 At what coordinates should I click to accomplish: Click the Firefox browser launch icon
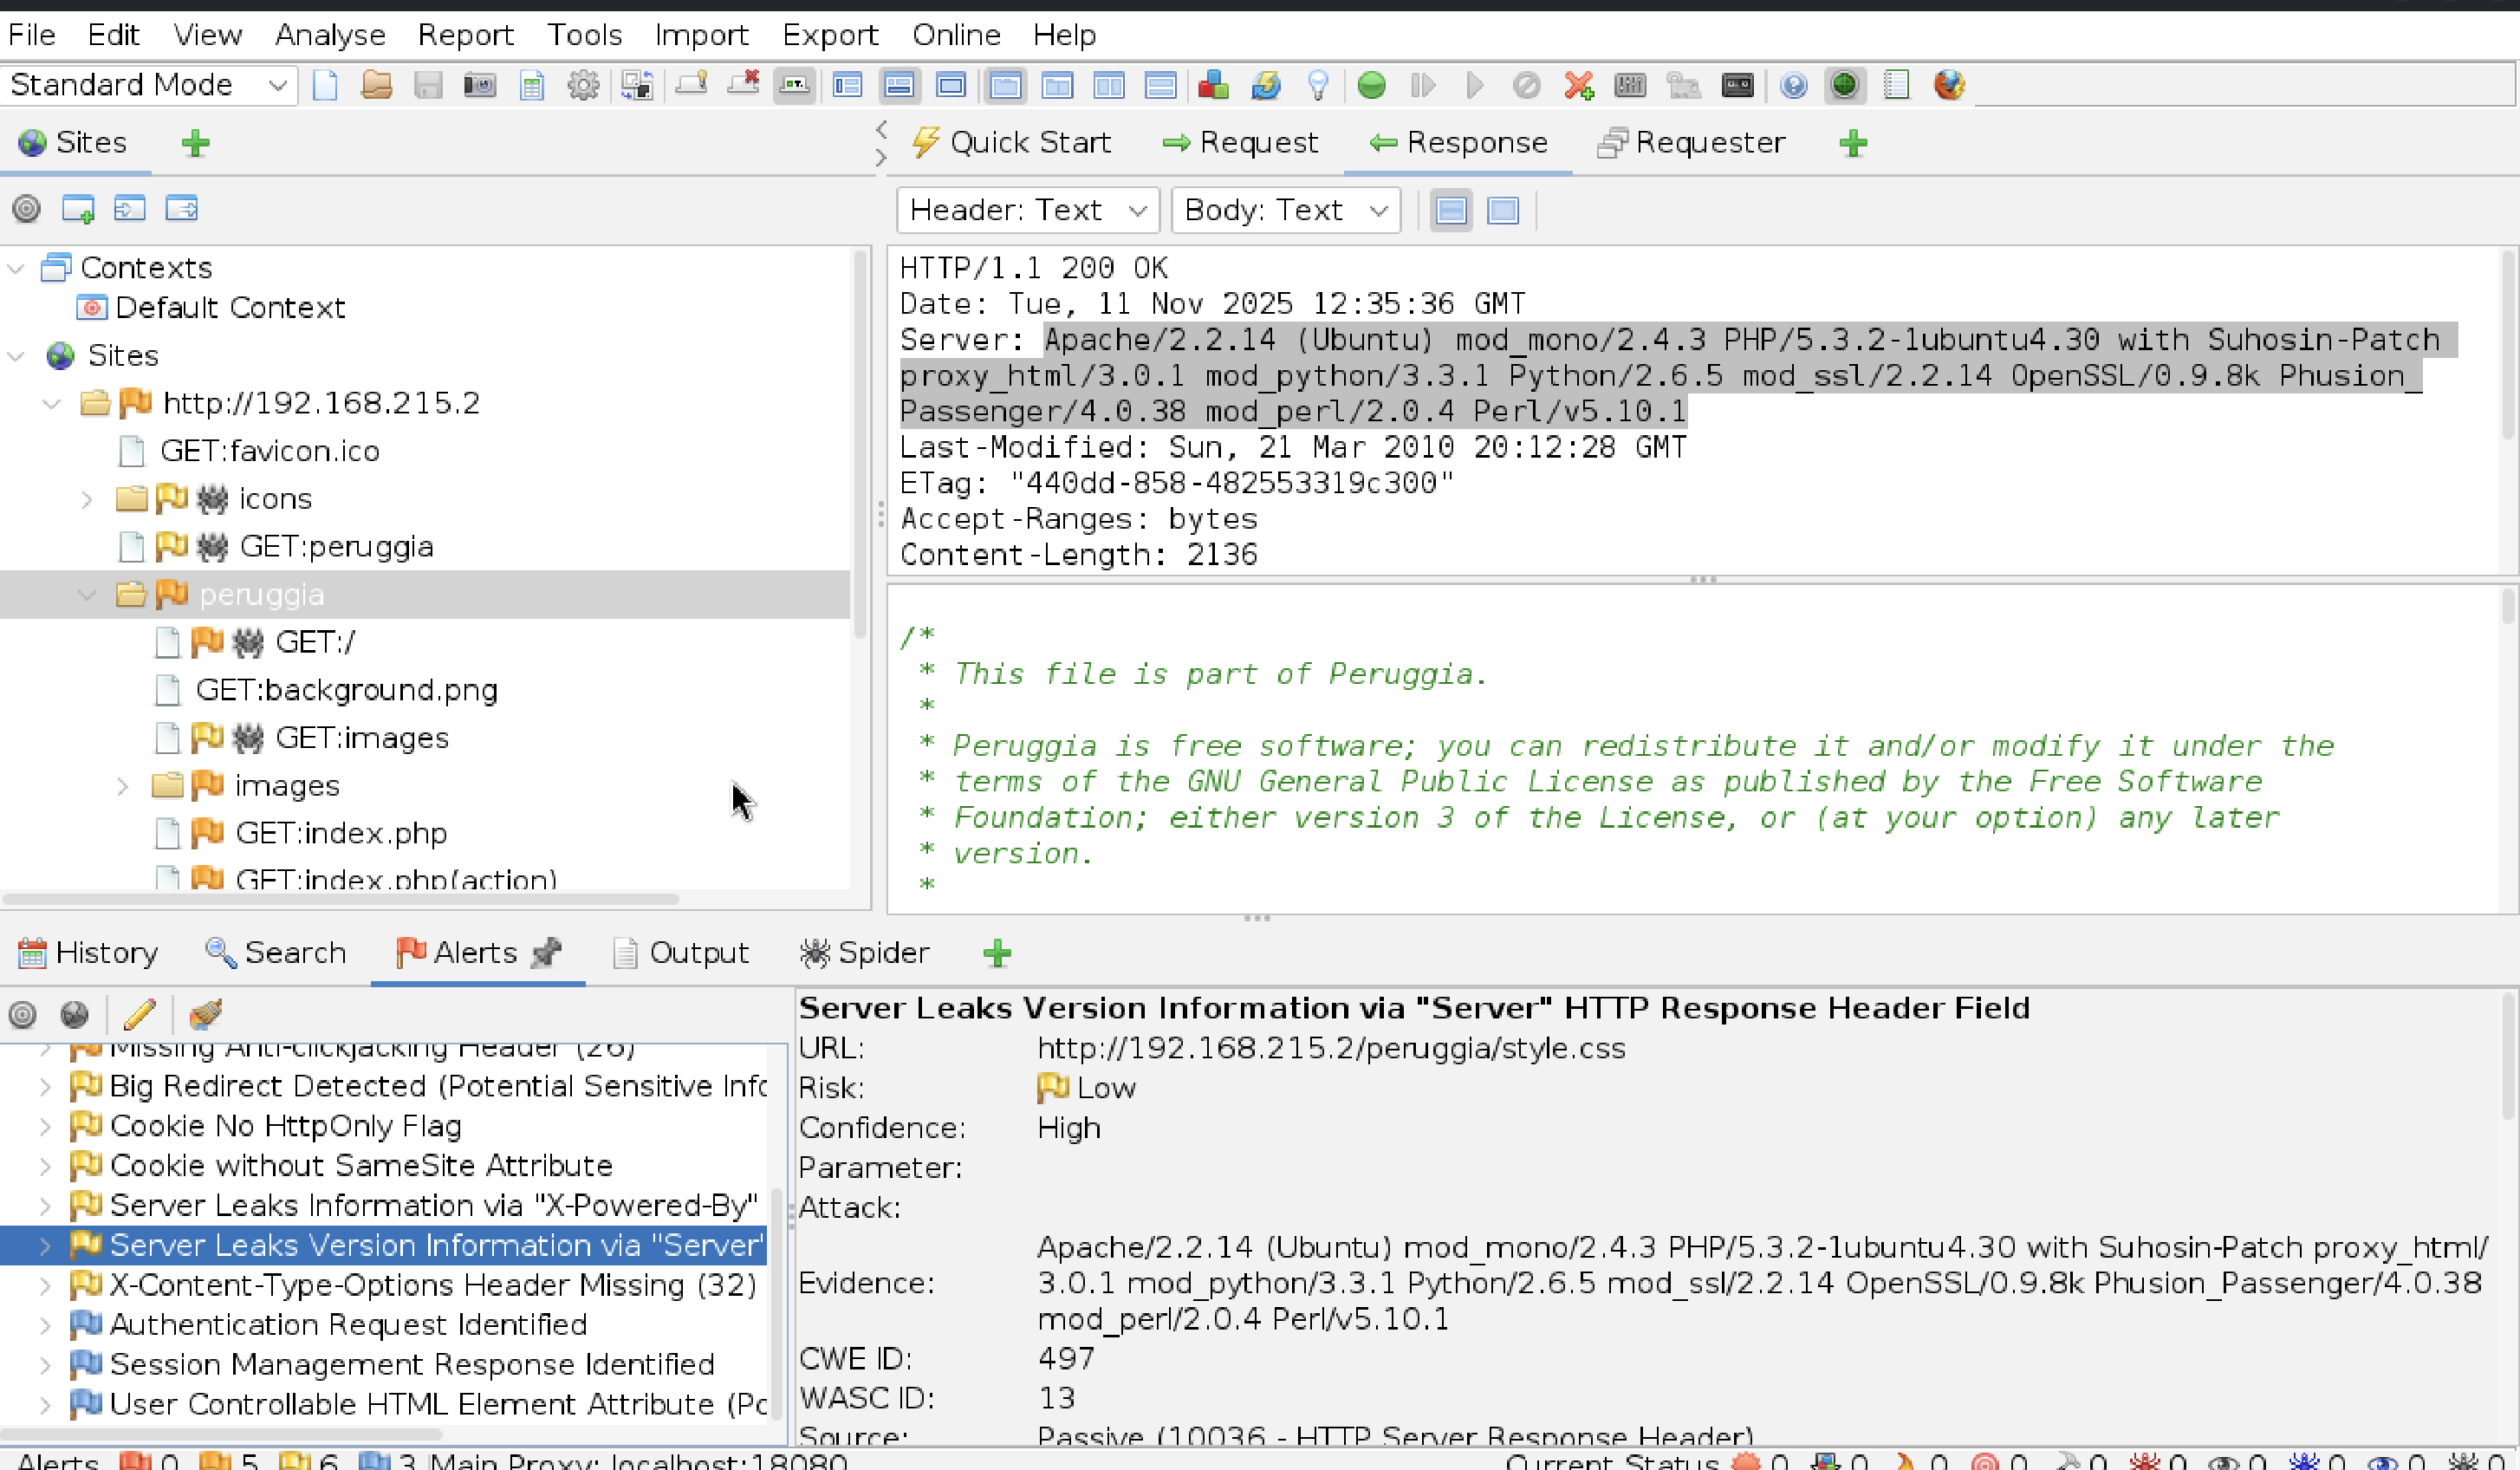tap(1948, 85)
